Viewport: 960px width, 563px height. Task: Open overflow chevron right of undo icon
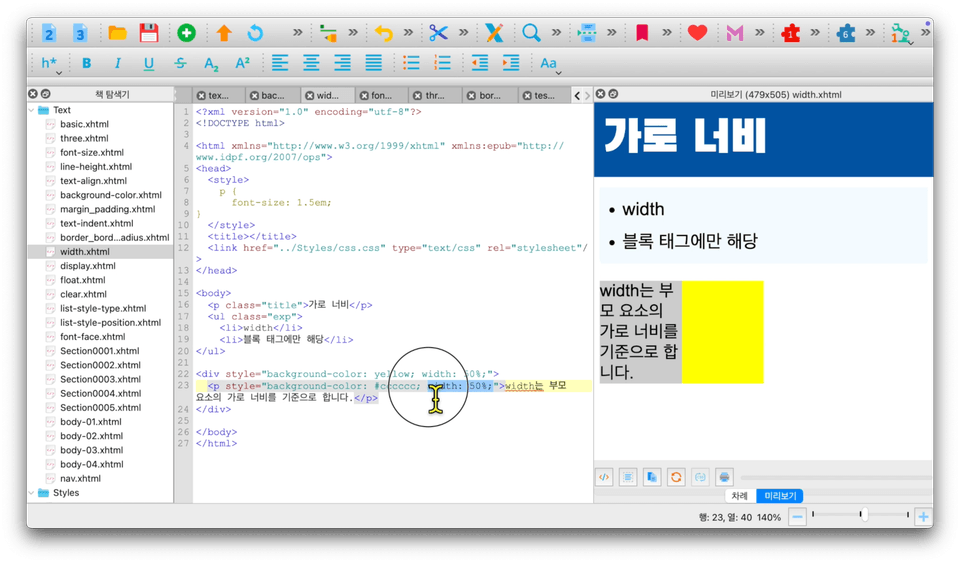point(408,32)
